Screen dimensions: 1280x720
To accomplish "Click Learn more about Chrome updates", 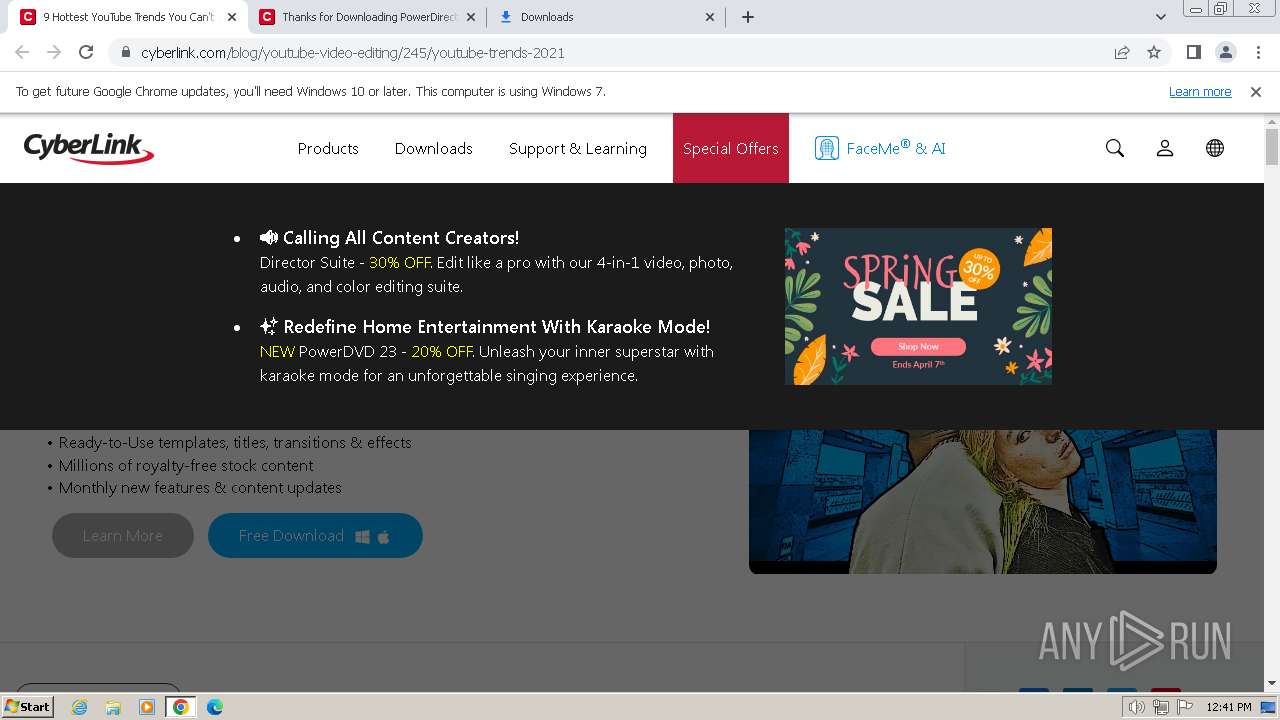I will (x=1200, y=91).
